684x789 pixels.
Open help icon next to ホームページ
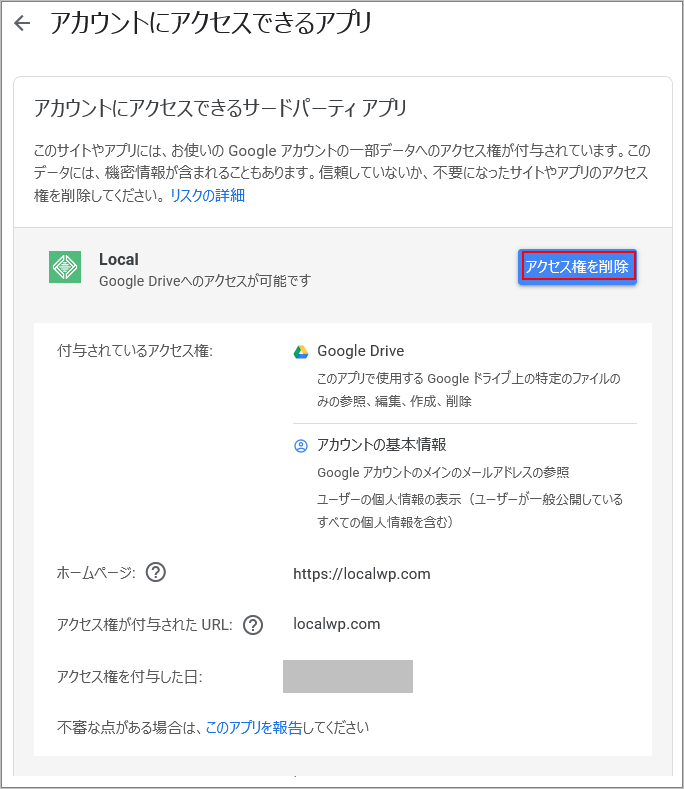pos(156,572)
